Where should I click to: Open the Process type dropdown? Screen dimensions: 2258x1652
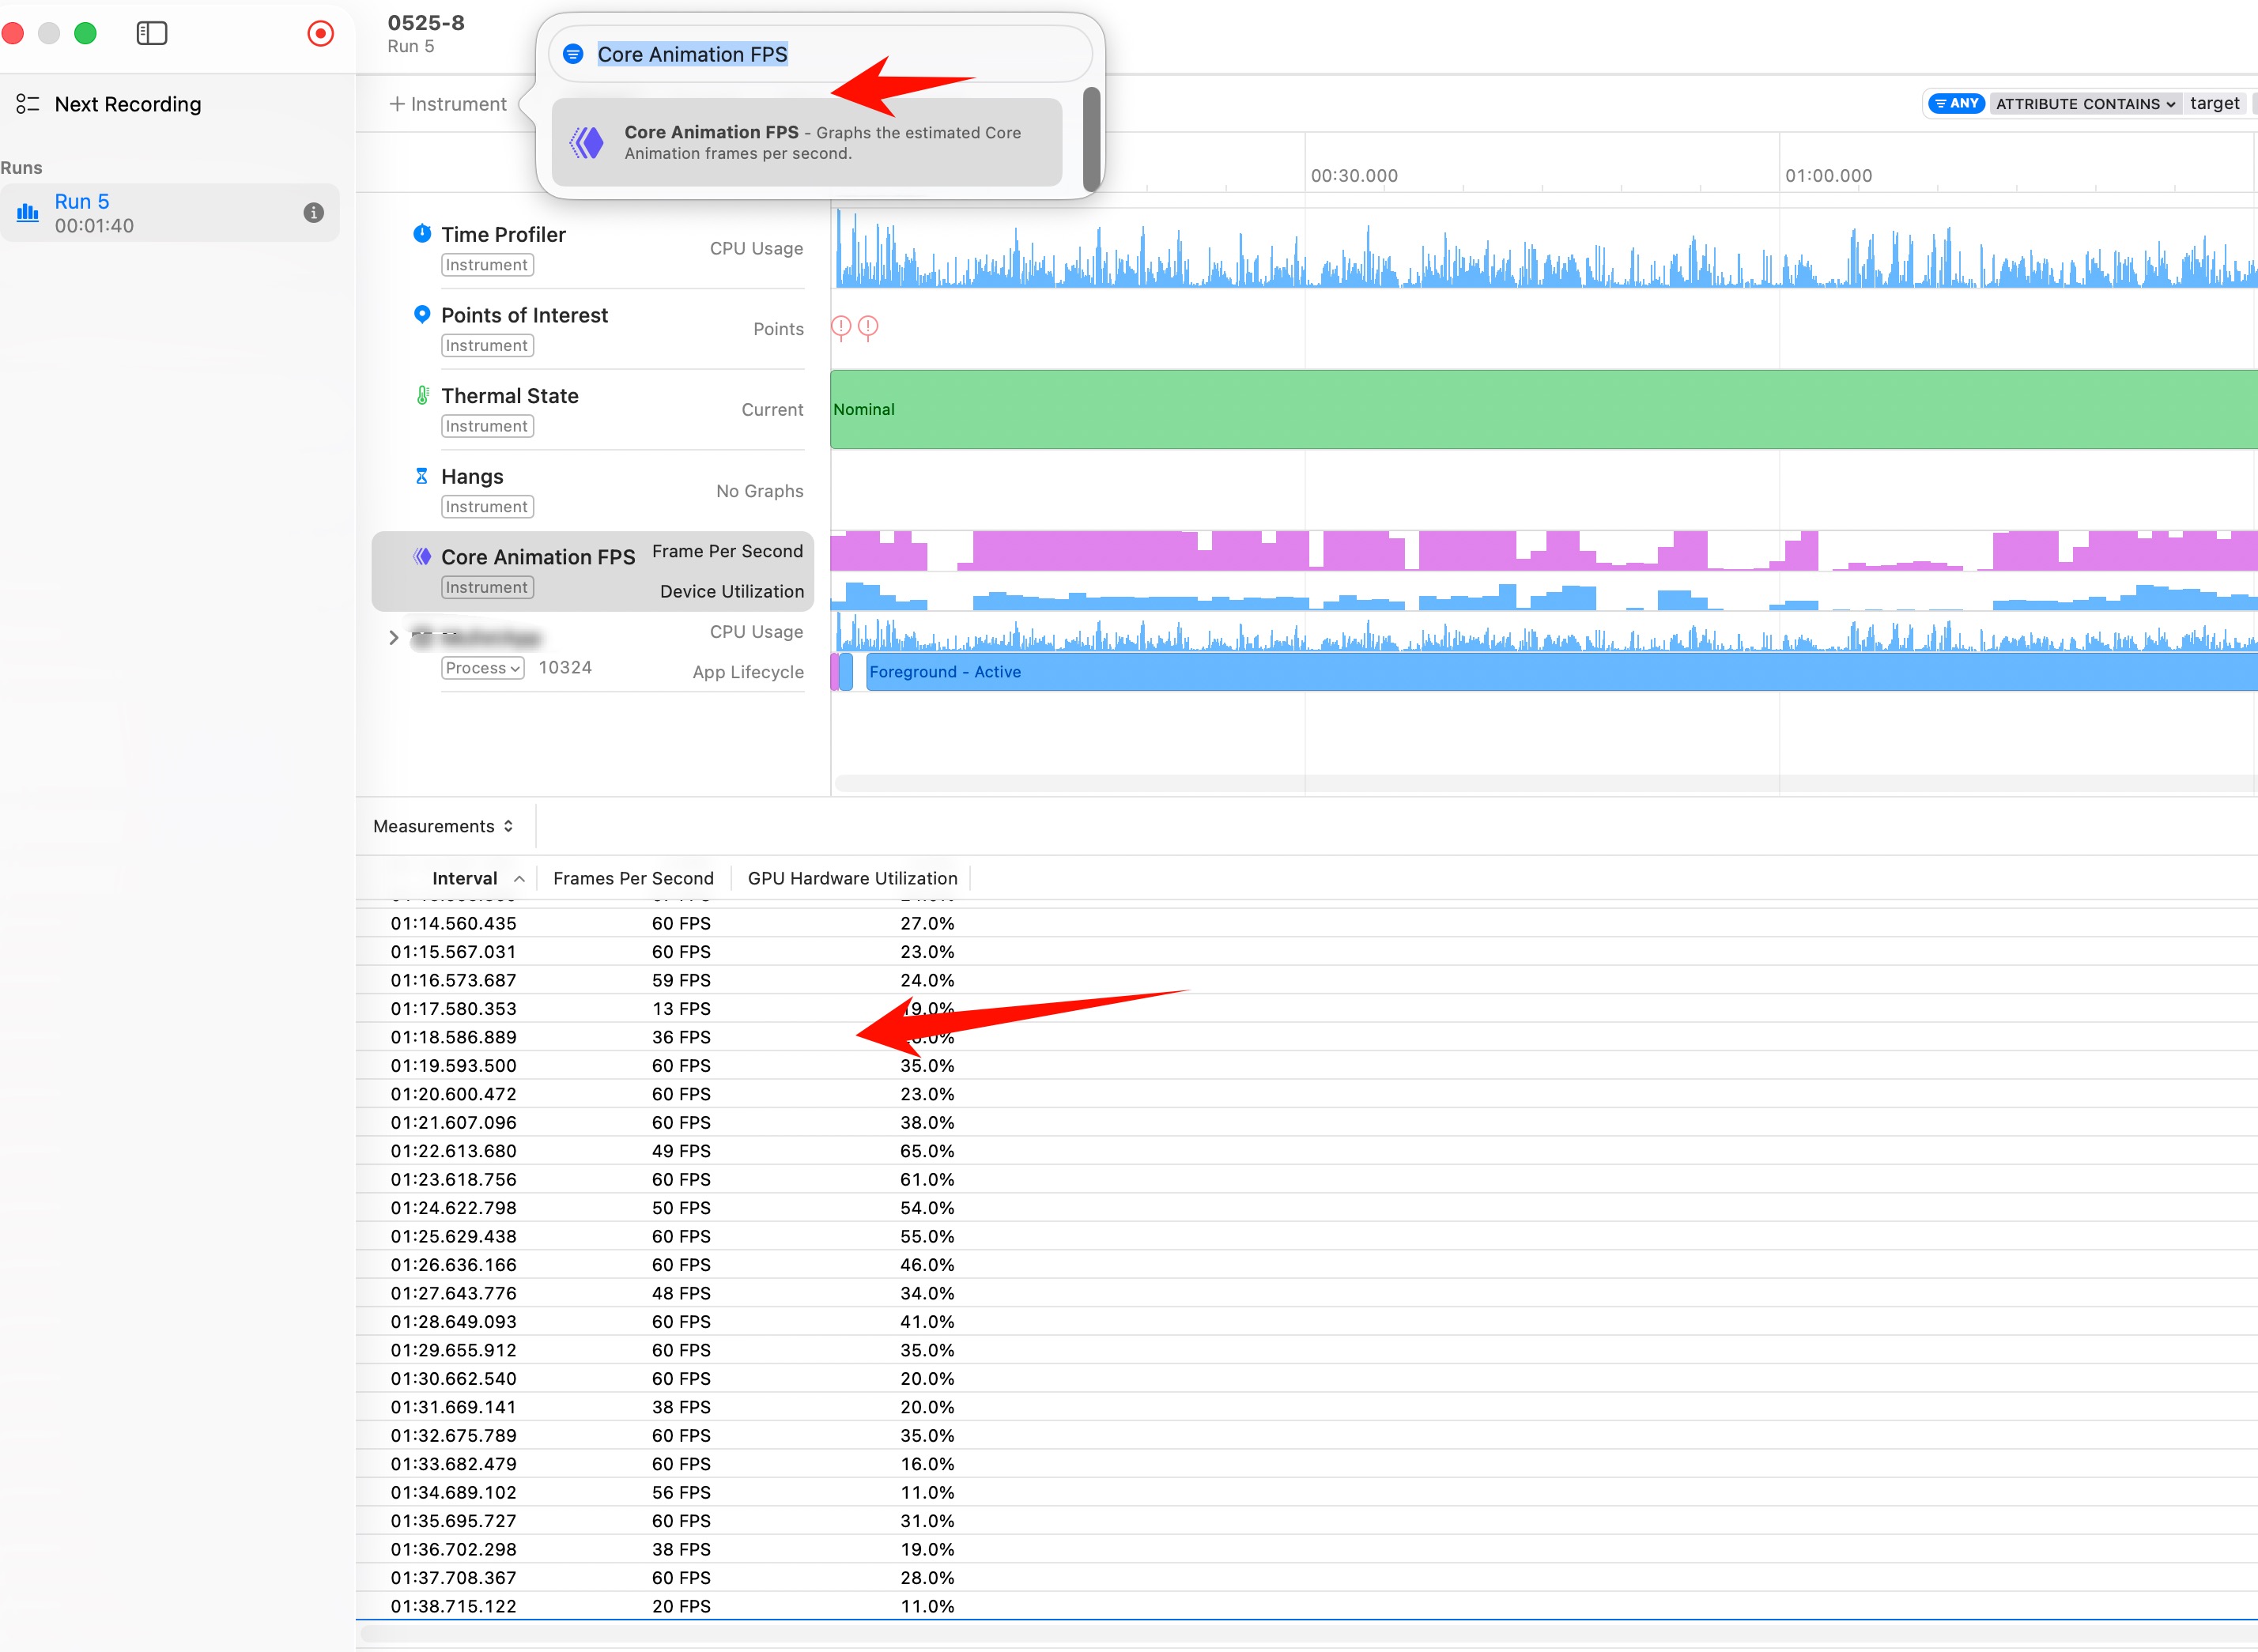[x=483, y=668]
